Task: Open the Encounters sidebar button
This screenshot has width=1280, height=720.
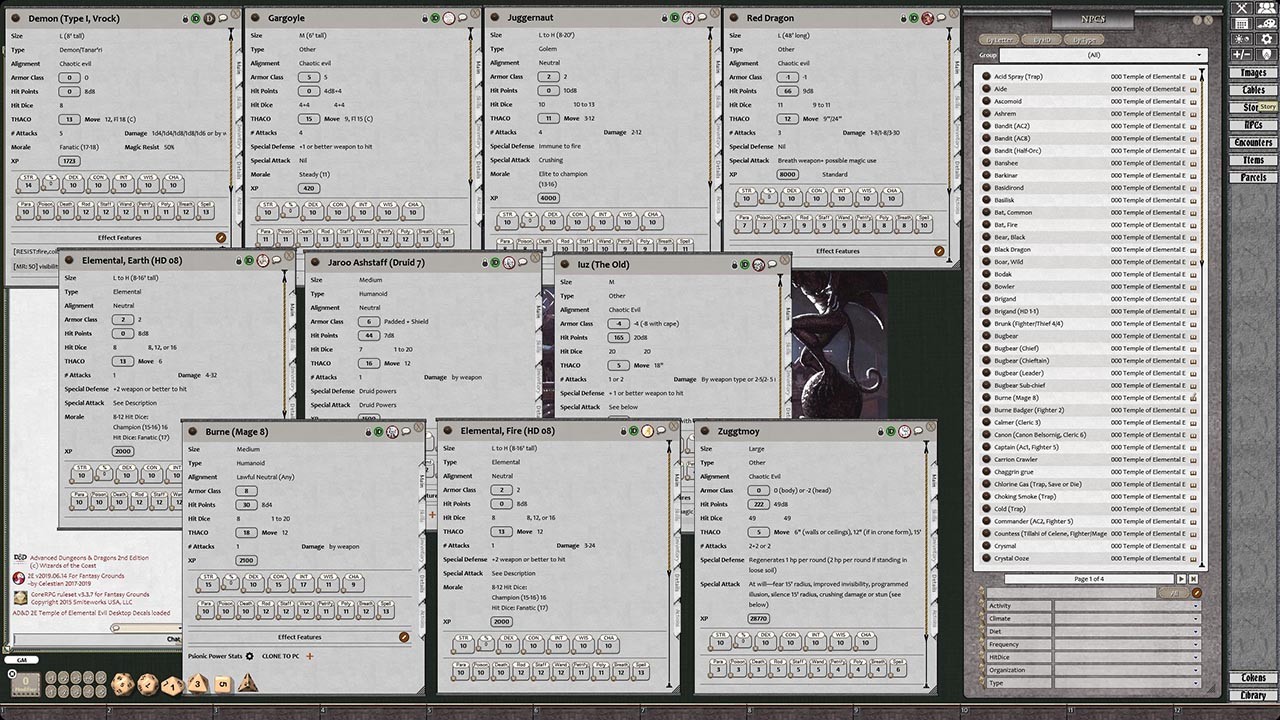Action: pos(1253,143)
